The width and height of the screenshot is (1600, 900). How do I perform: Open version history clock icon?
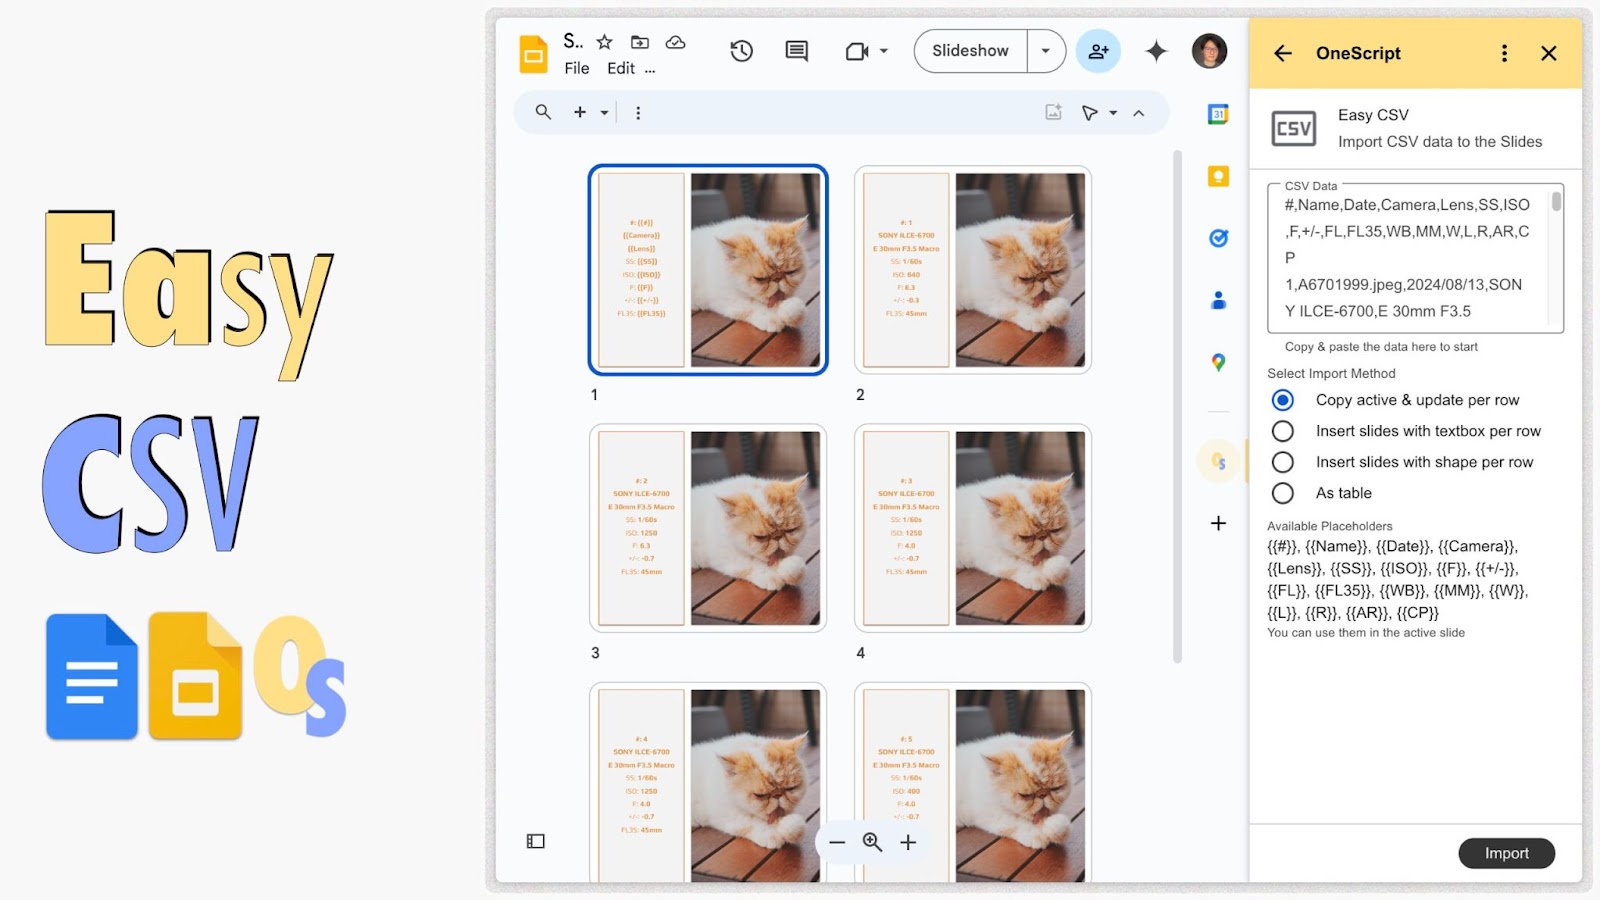[x=741, y=51]
